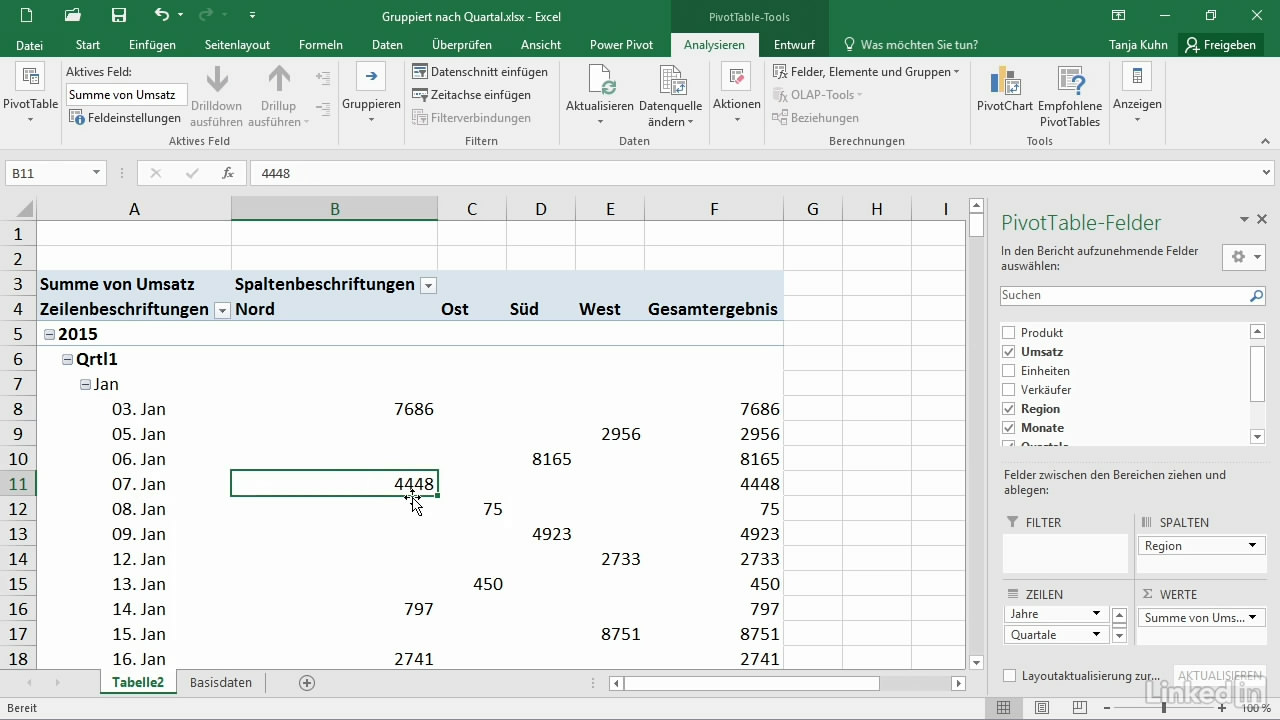Click the Gruppieren arrow button
The image size is (1280, 720).
[x=371, y=95]
